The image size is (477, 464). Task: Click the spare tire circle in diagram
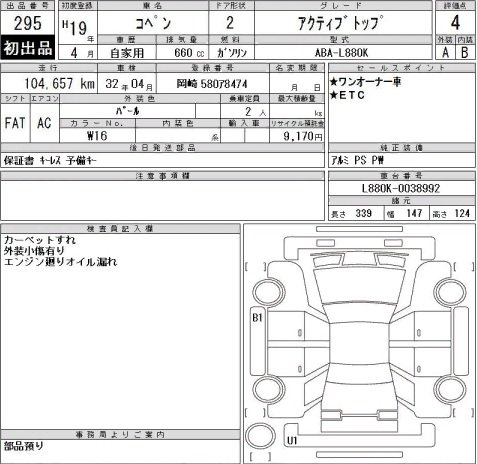(261, 436)
